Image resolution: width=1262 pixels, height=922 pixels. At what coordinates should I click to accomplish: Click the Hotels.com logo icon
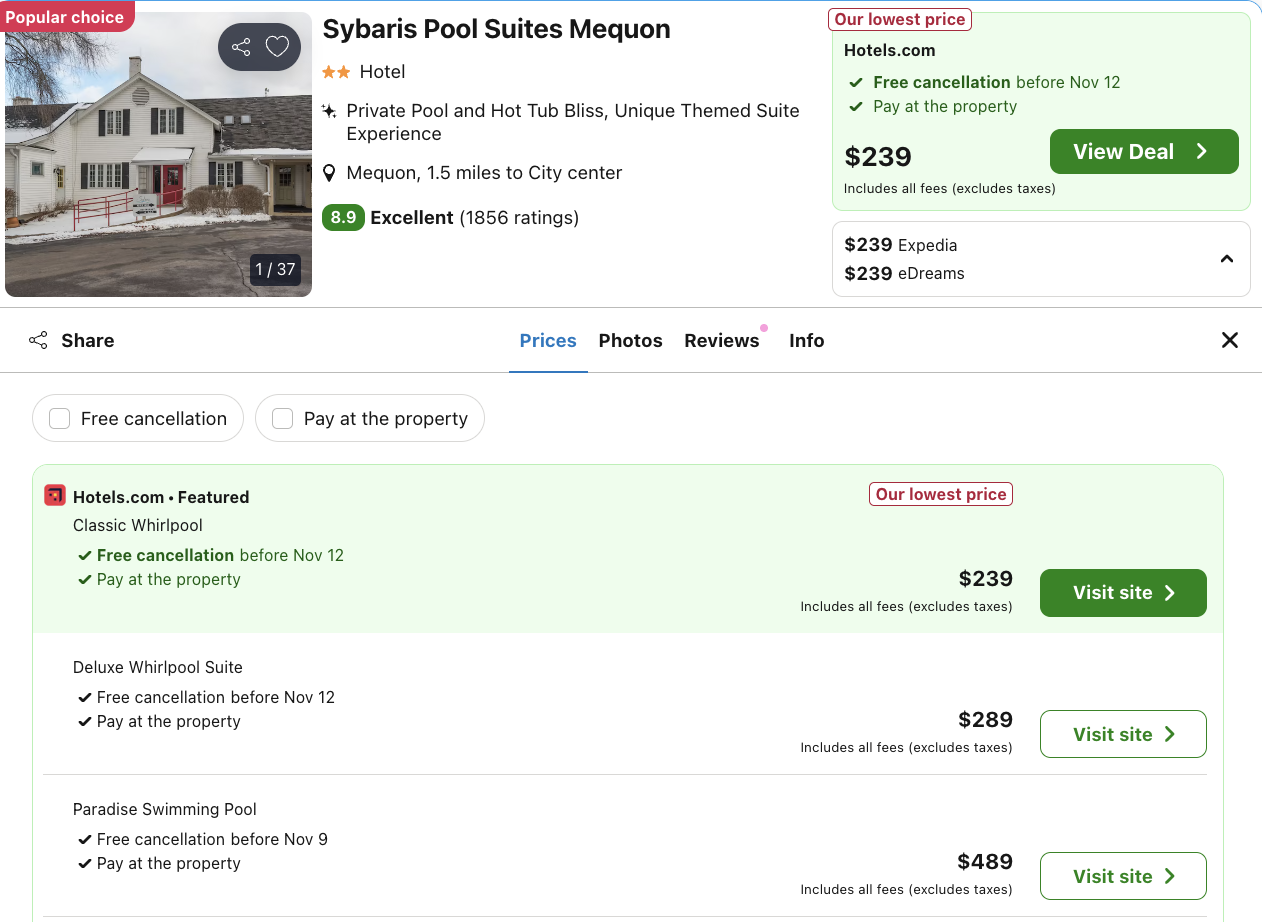point(55,495)
